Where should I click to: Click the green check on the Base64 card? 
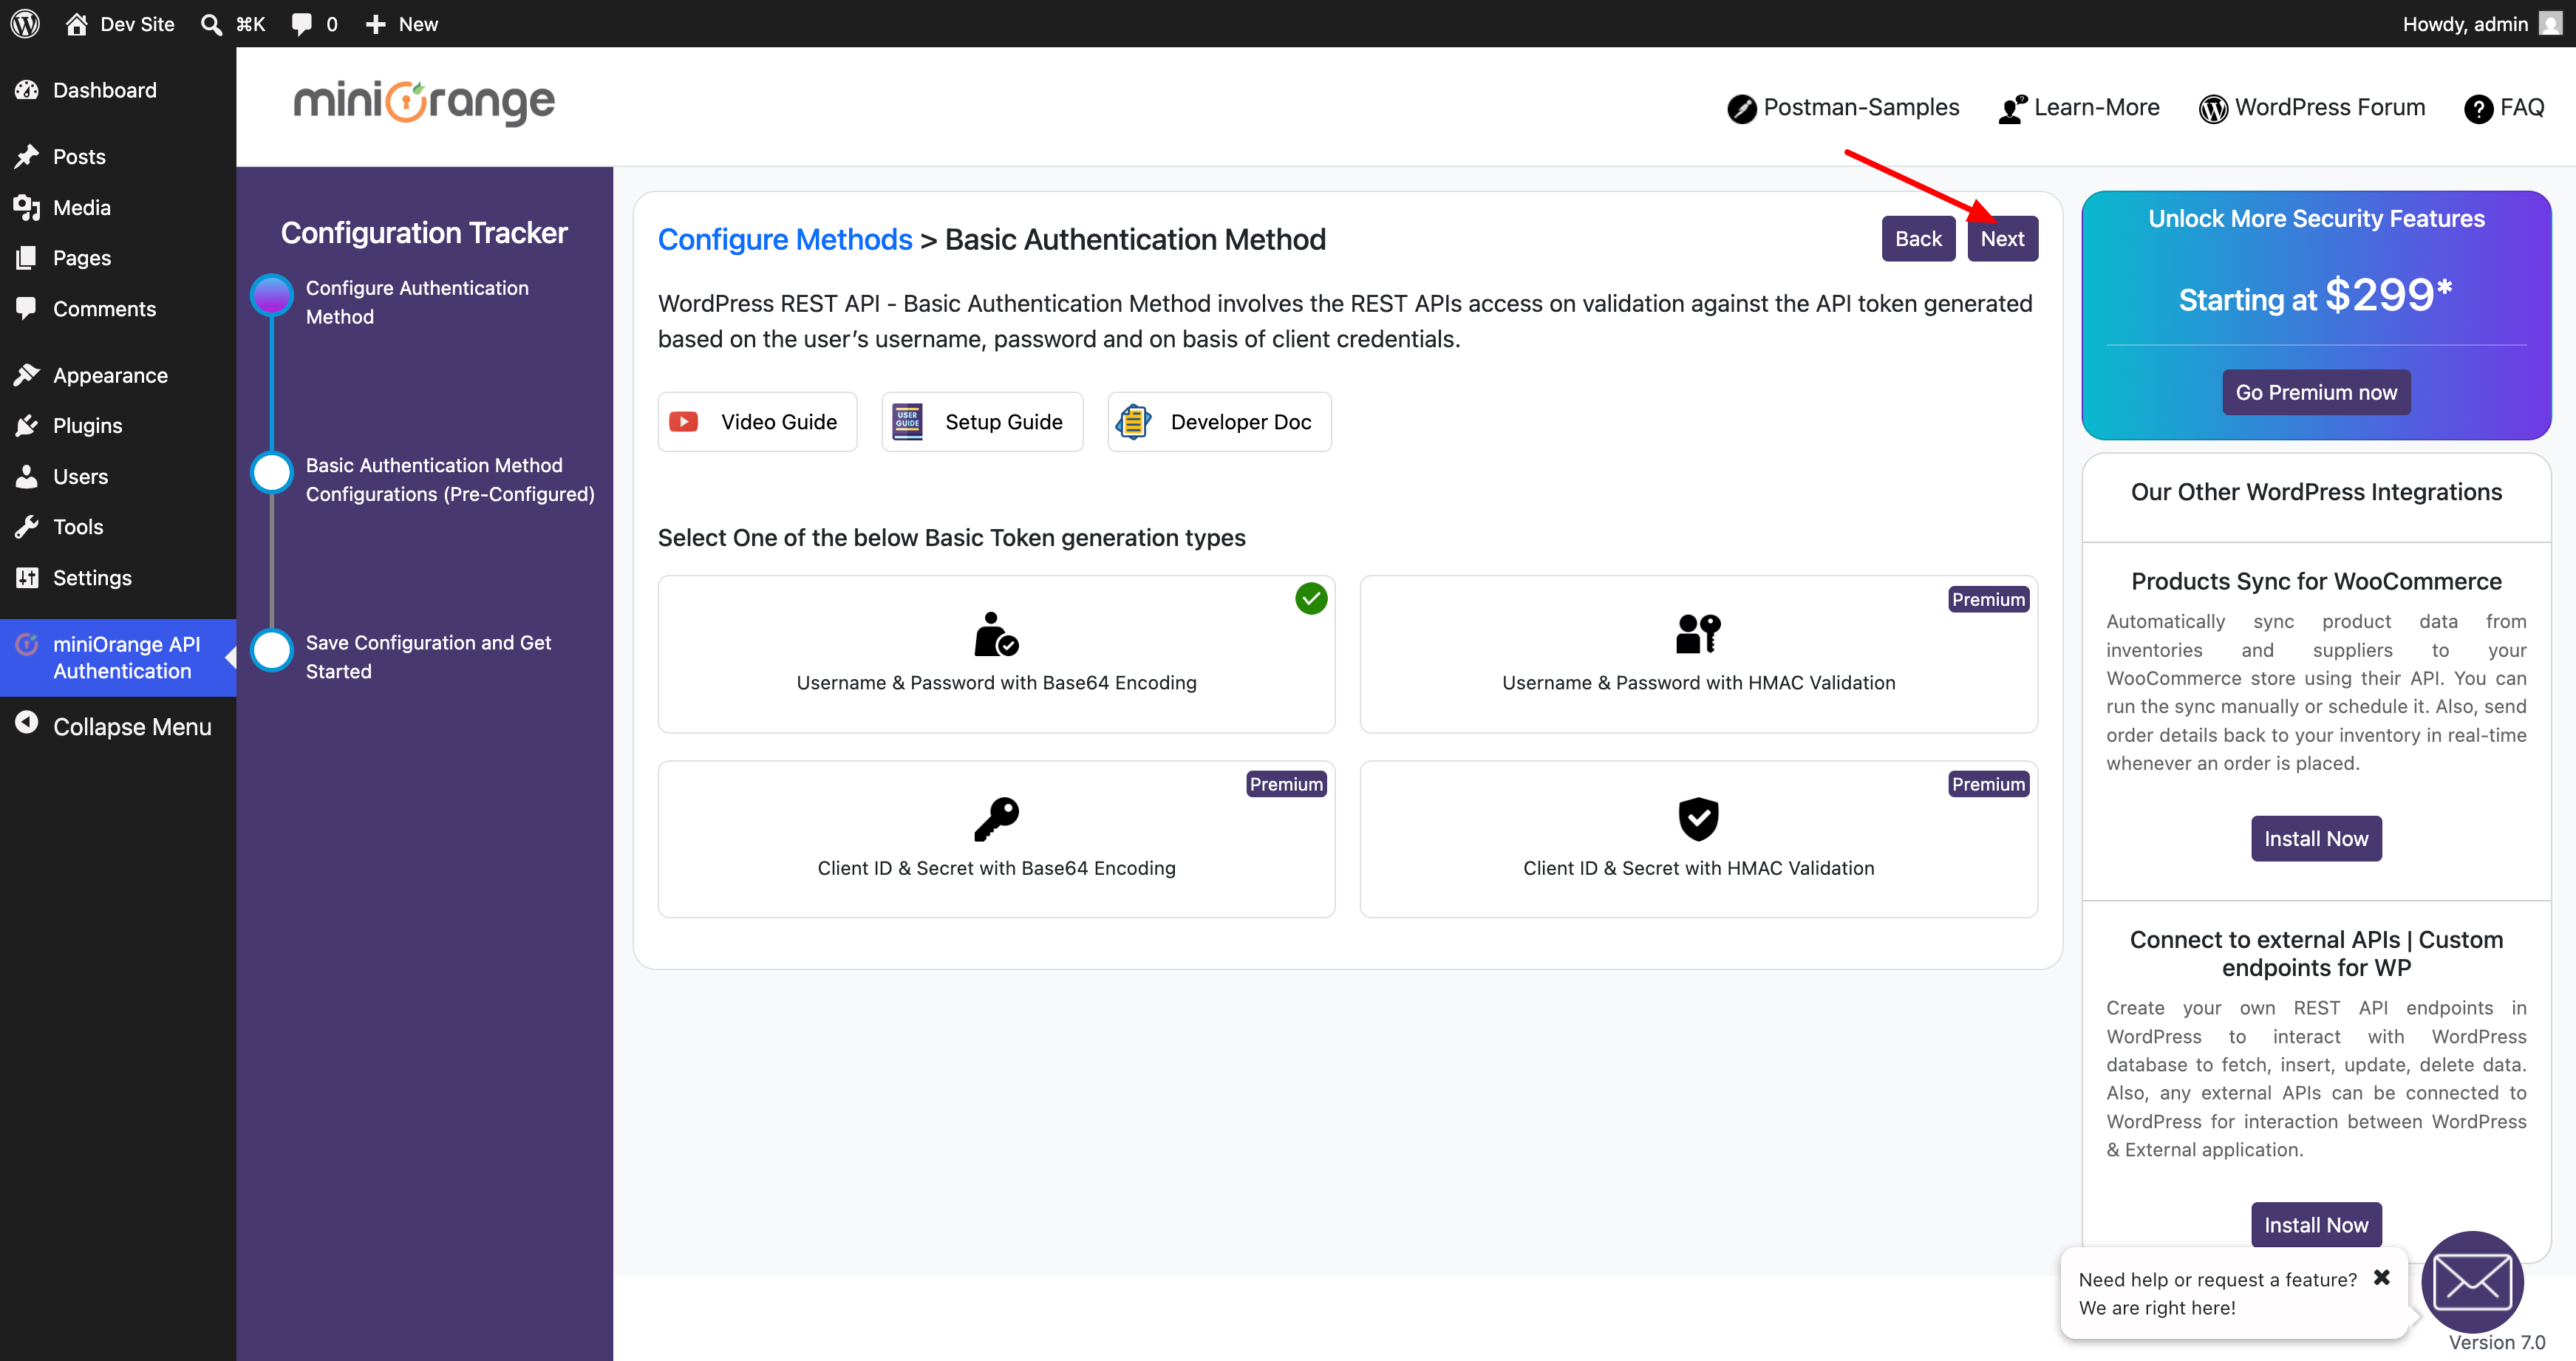click(x=1311, y=599)
